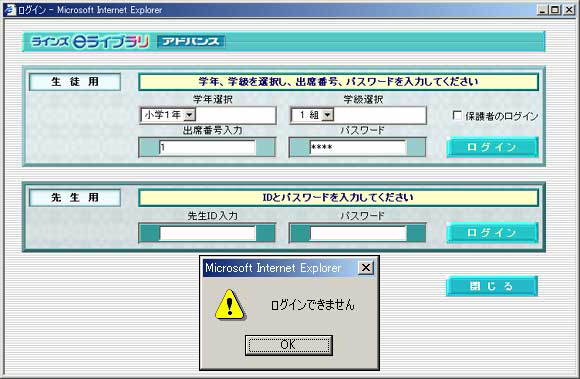Minimize the login browser window
Screen dimensions: 580x379
[542, 10]
